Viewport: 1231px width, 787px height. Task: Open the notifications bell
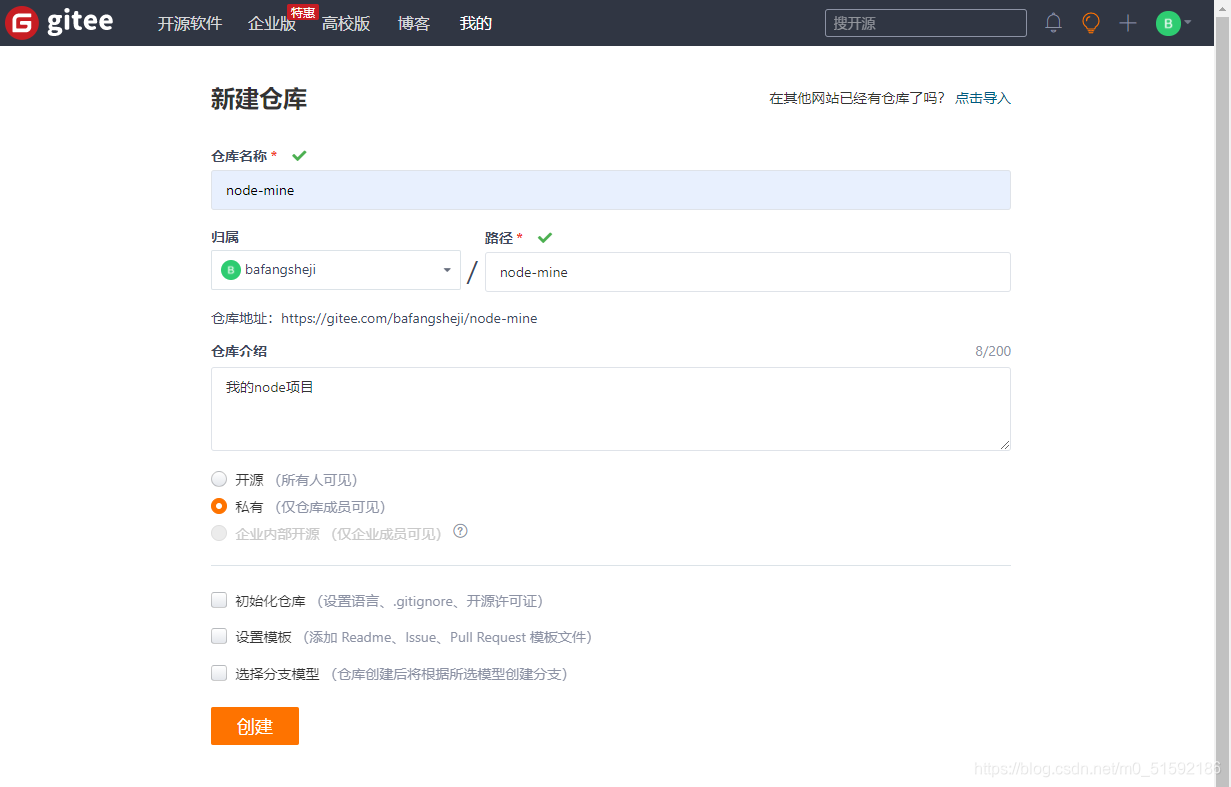[1053, 22]
